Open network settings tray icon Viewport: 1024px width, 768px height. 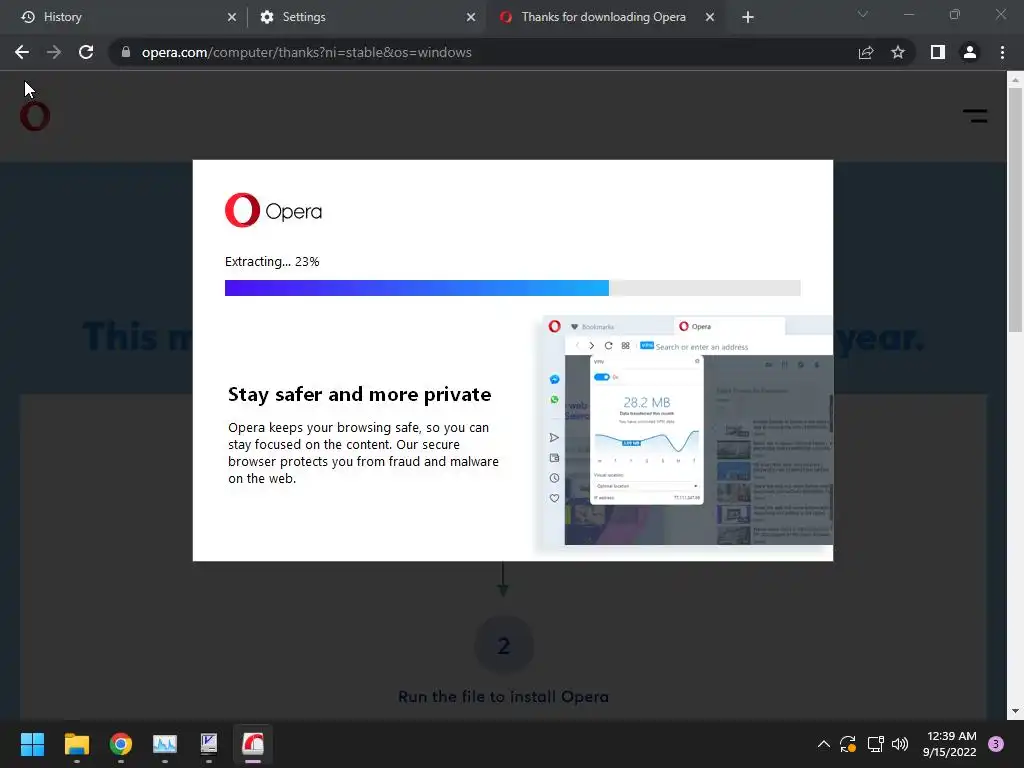click(875, 744)
